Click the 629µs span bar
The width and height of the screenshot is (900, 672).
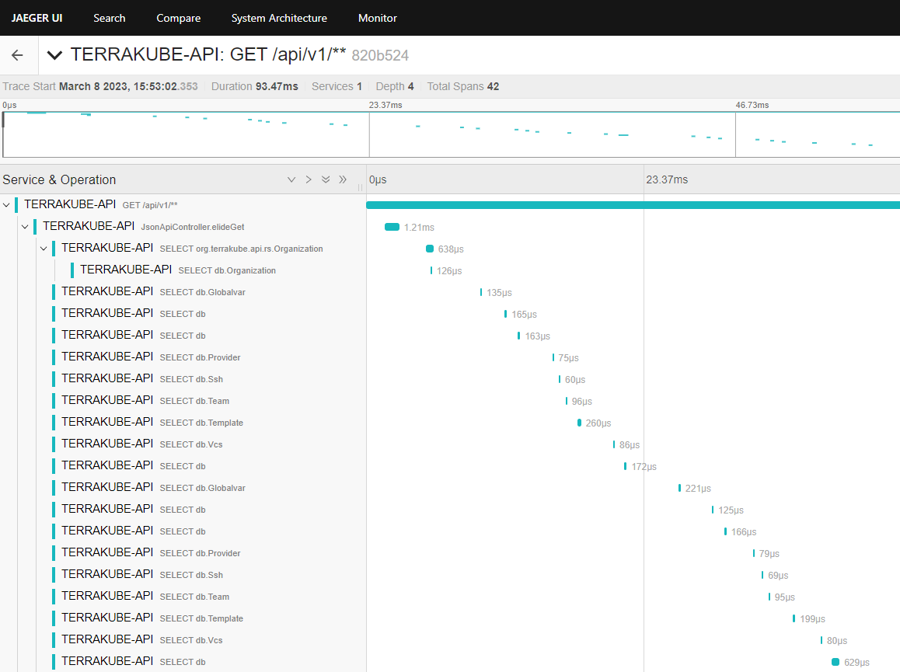point(836,662)
